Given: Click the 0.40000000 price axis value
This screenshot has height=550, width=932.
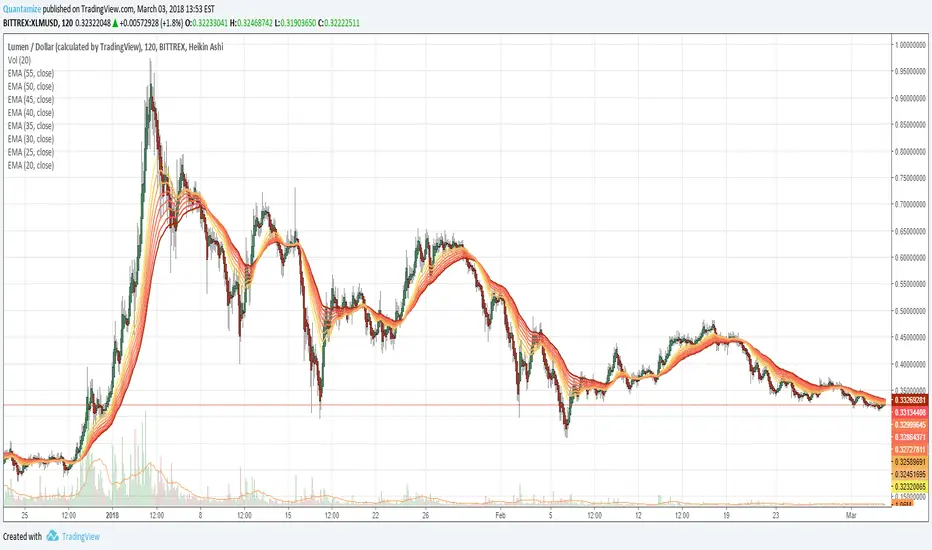Looking at the screenshot, I should click(x=911, y=364).
